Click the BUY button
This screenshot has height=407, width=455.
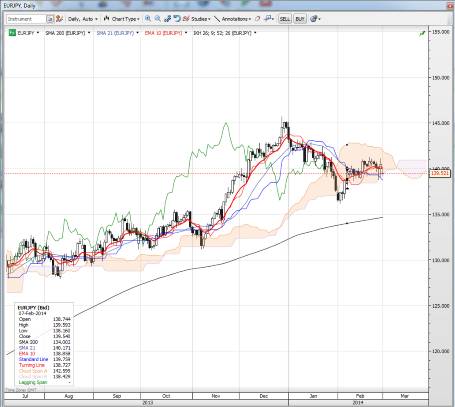[x=300, y=19]
